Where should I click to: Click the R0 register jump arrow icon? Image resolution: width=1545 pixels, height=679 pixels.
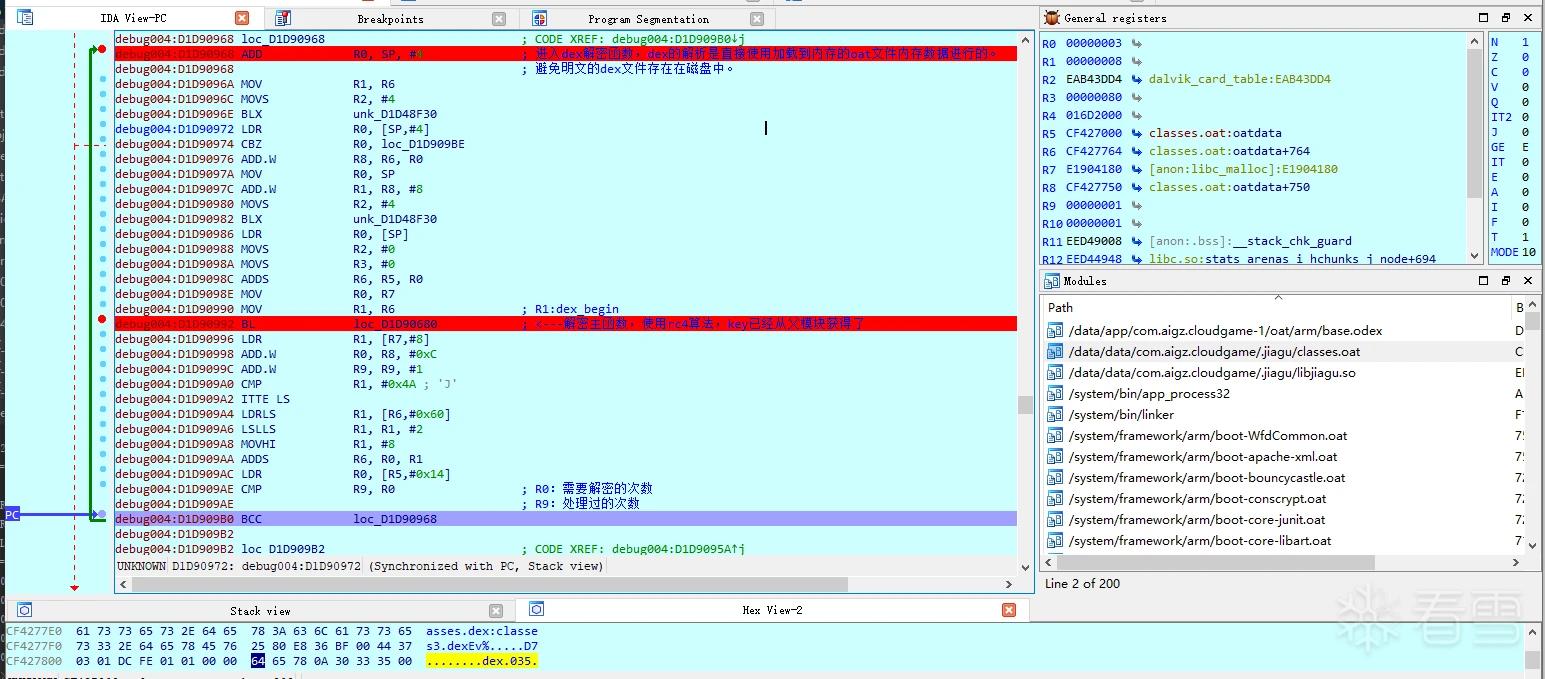1136,43
